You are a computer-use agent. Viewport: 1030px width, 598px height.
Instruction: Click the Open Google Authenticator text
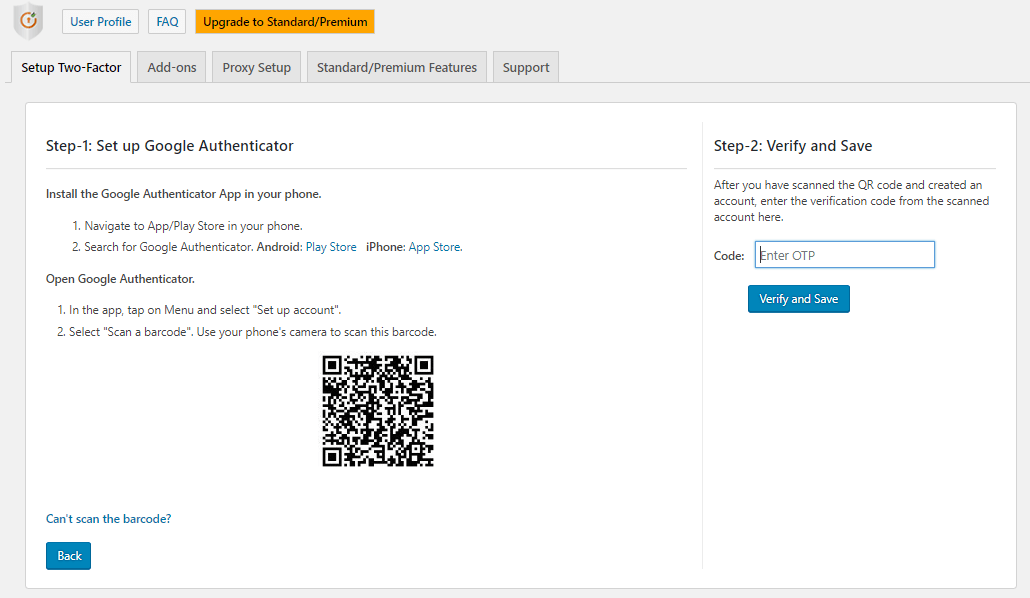tap(120, 279)
